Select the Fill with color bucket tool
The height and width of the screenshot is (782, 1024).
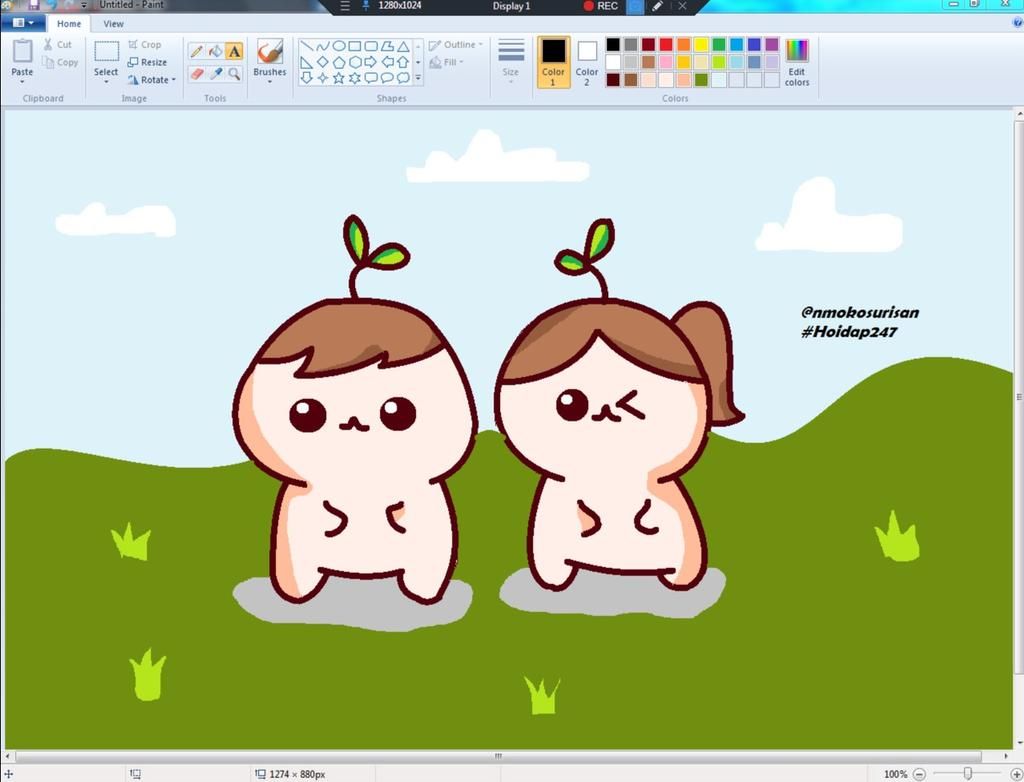(x=215, y=51)
